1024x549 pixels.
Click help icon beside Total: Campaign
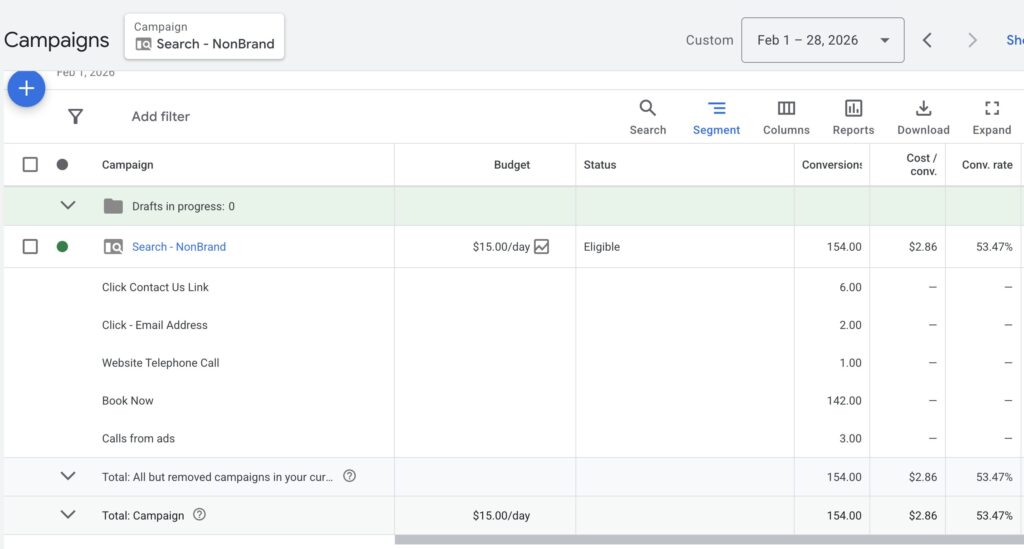coord(199,514)
